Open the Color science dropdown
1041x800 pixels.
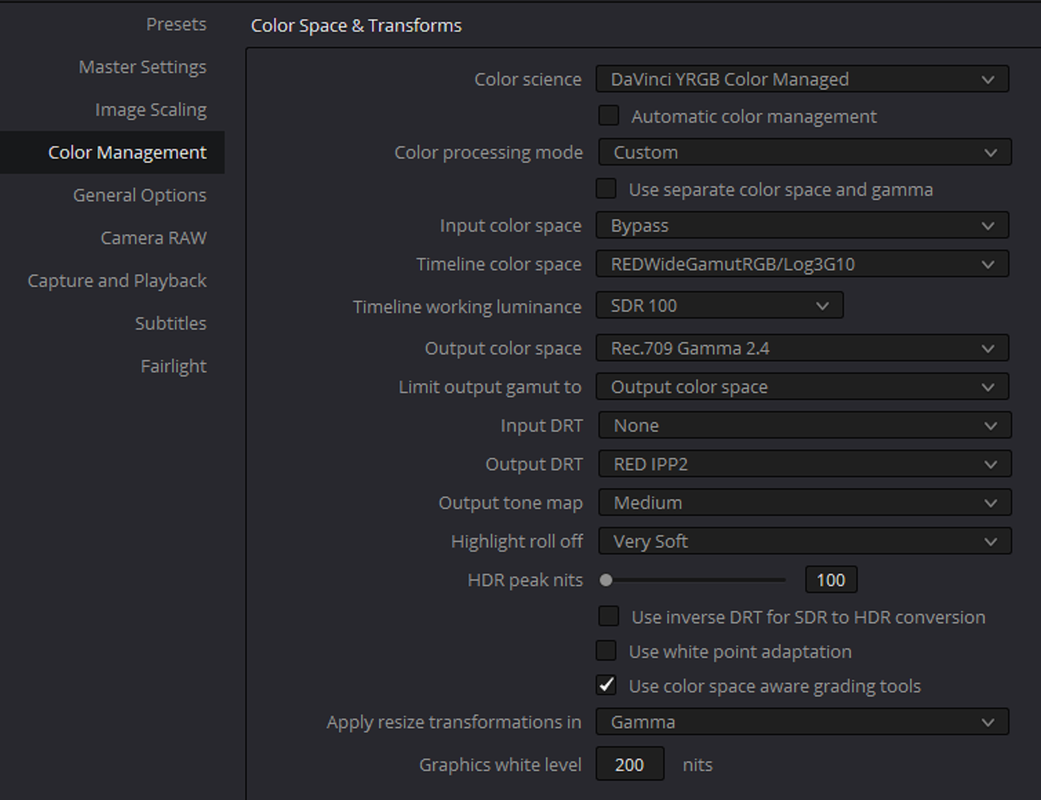point(802,79)
